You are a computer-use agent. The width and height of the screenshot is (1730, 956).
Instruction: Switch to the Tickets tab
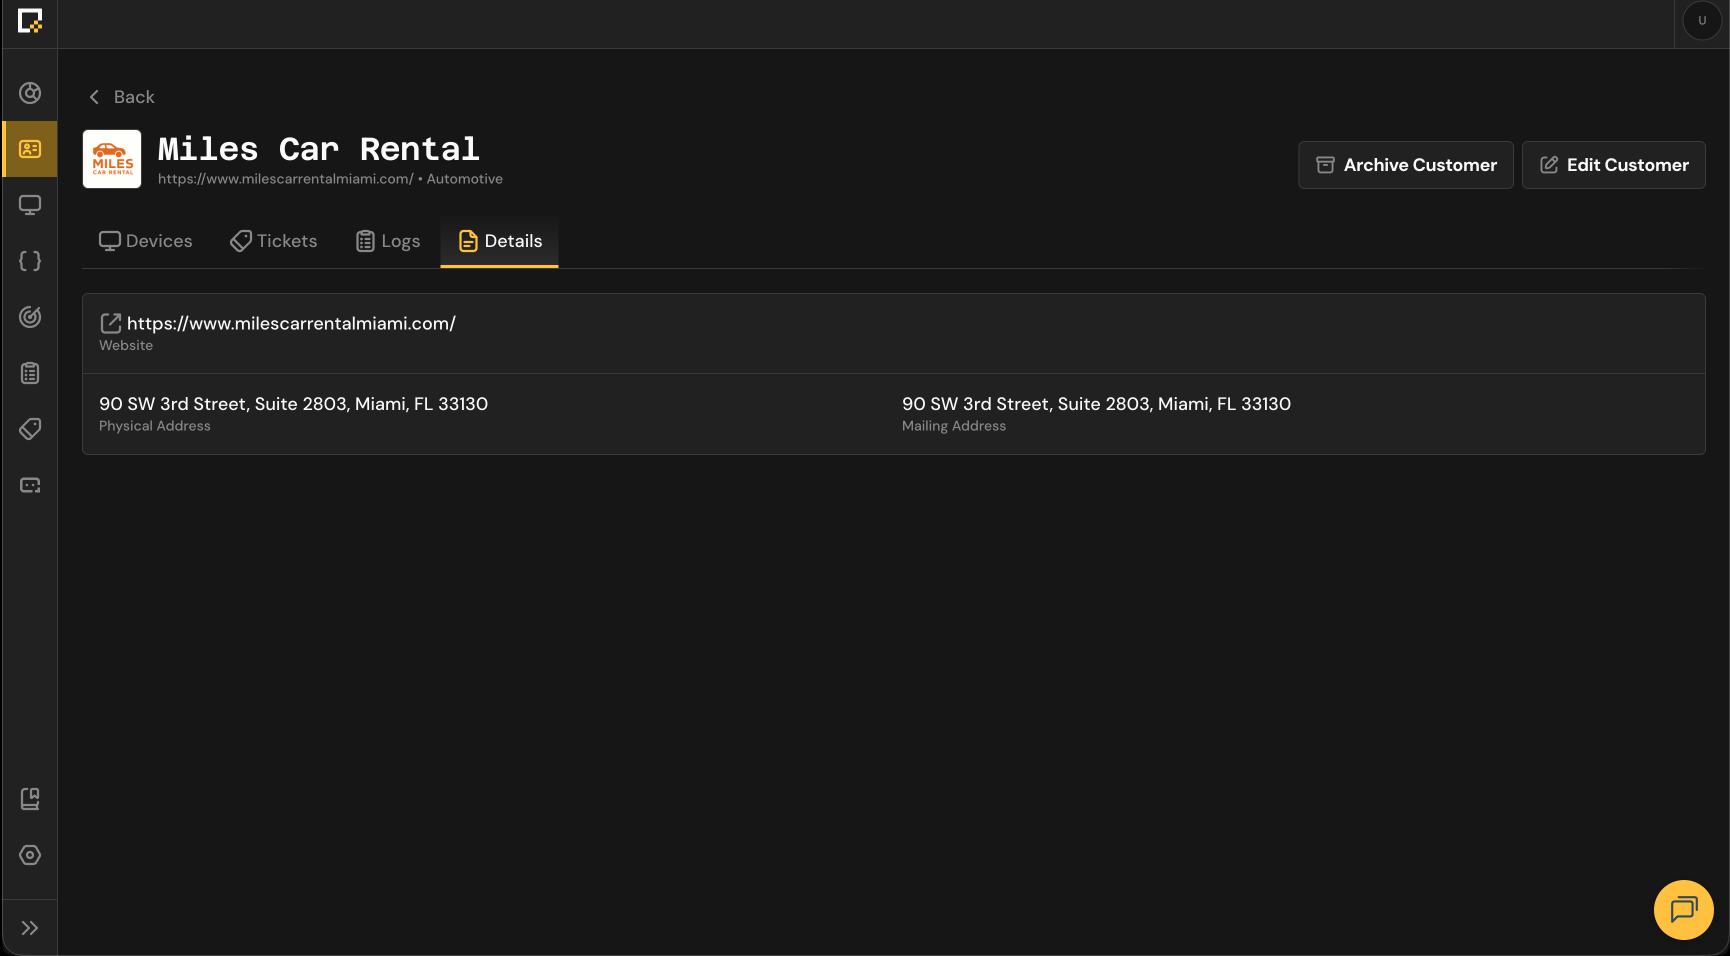tap(274, 241)
